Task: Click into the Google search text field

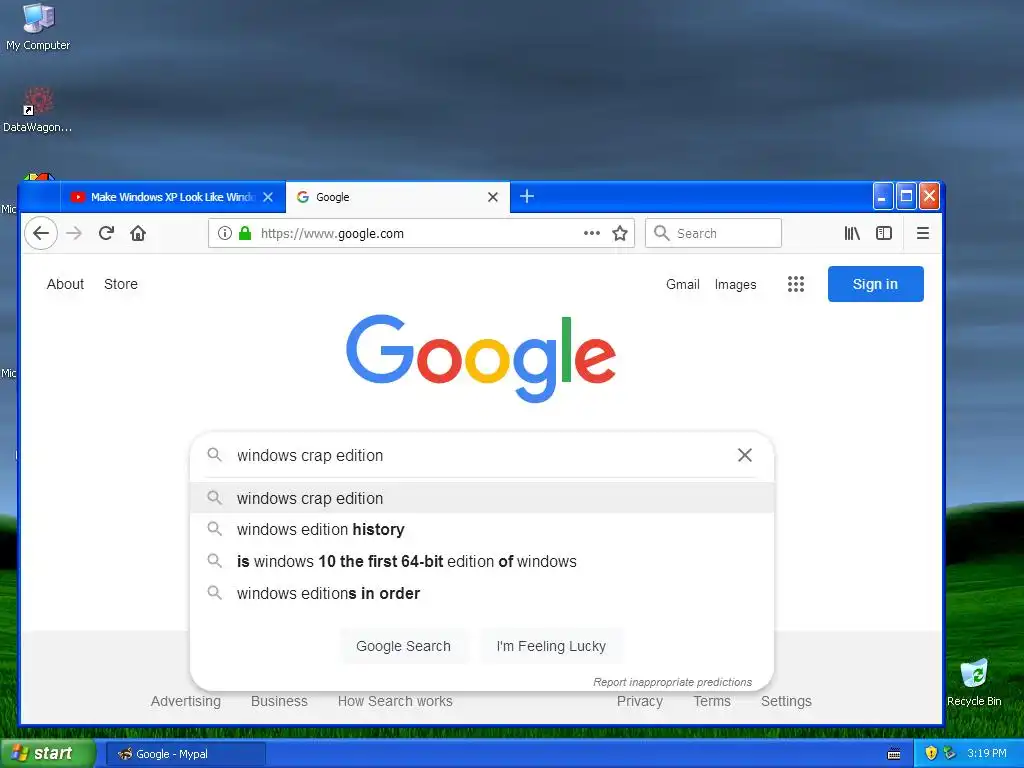Action: [x=480, y=455]
